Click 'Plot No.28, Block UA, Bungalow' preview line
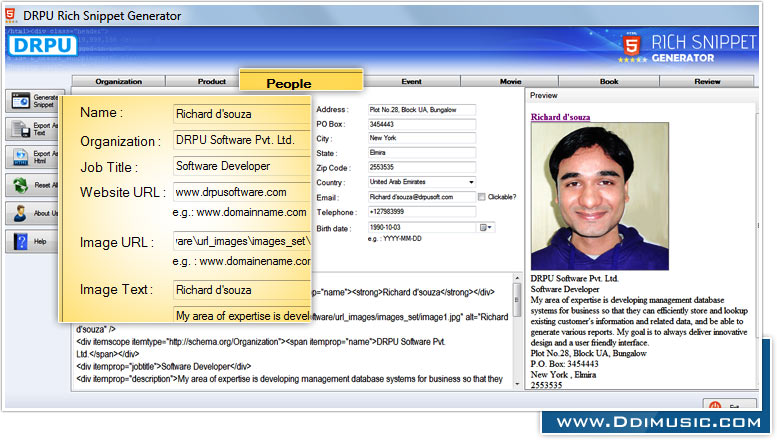 (x=588, y=353)
